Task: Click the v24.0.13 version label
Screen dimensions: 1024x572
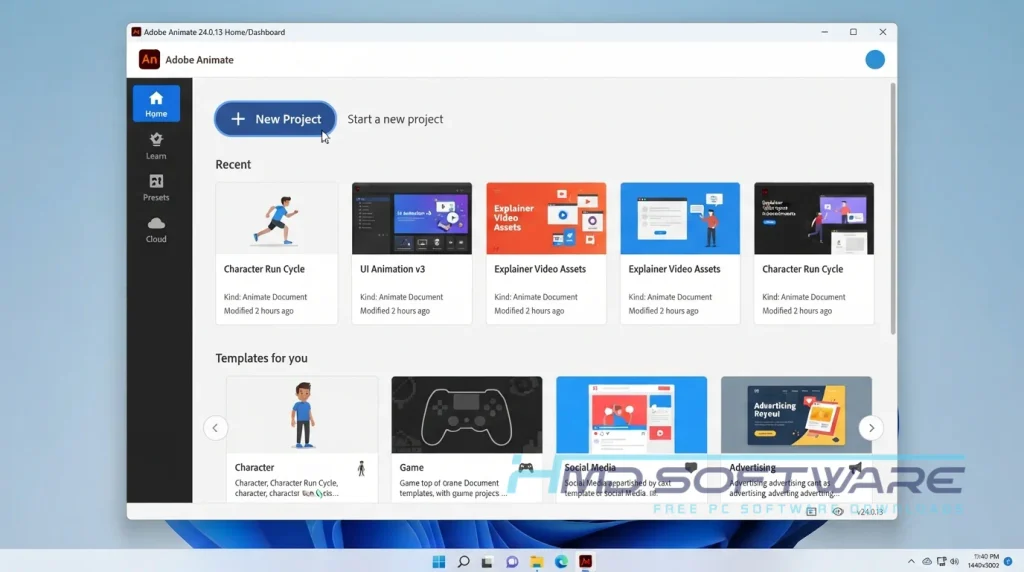Action: tap(870, 512)
